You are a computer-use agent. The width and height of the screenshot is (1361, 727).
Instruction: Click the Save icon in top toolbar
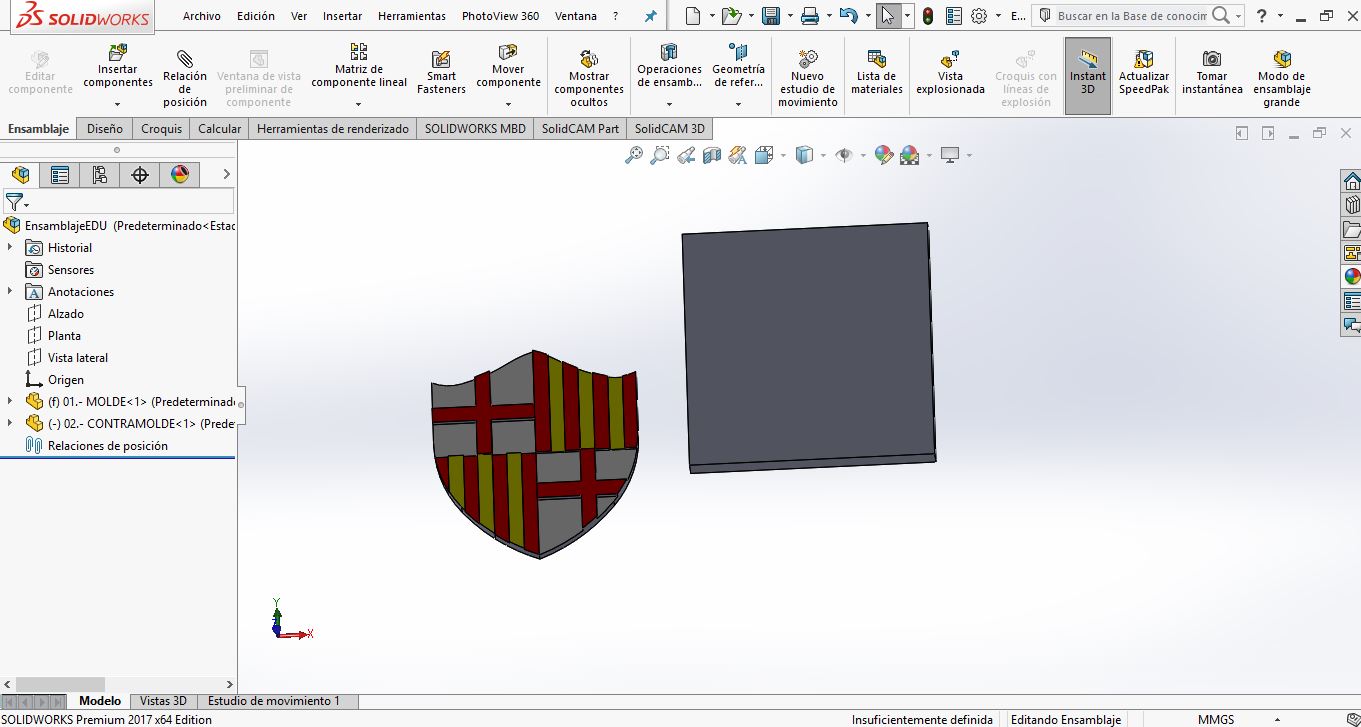770,16
